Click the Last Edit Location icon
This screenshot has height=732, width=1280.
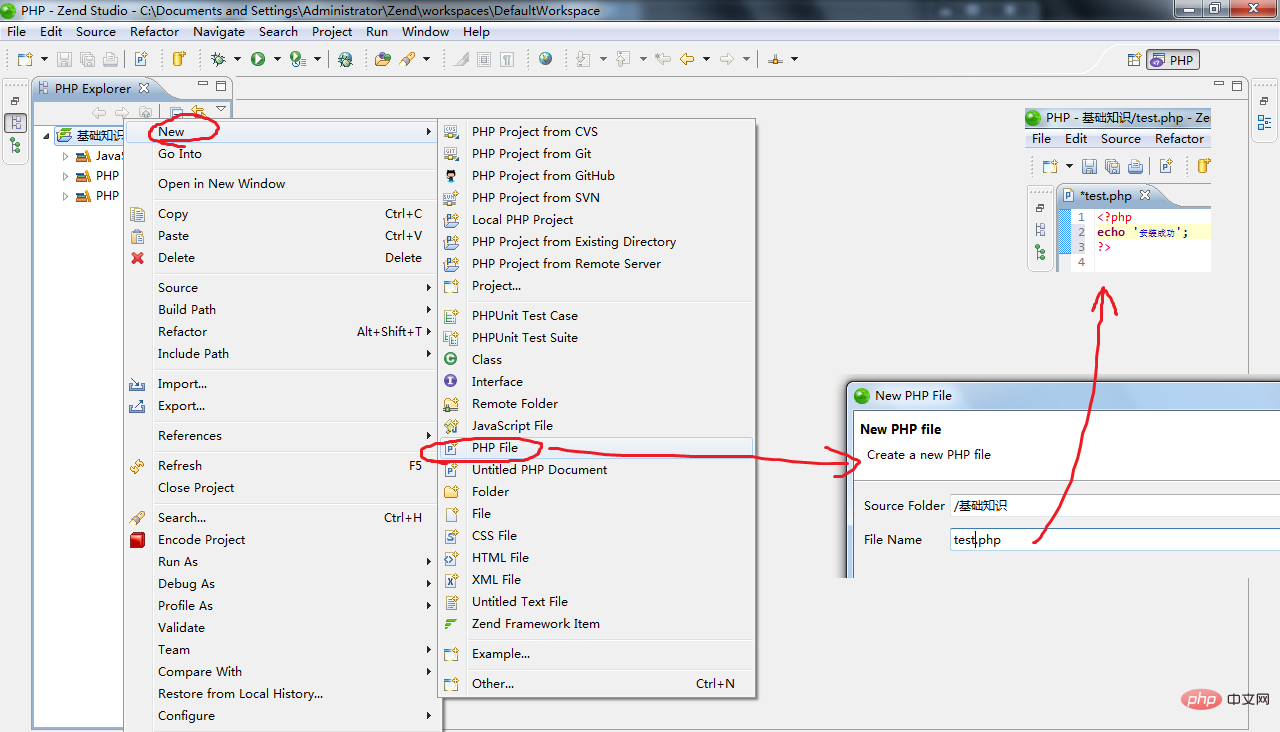point(662,59)
